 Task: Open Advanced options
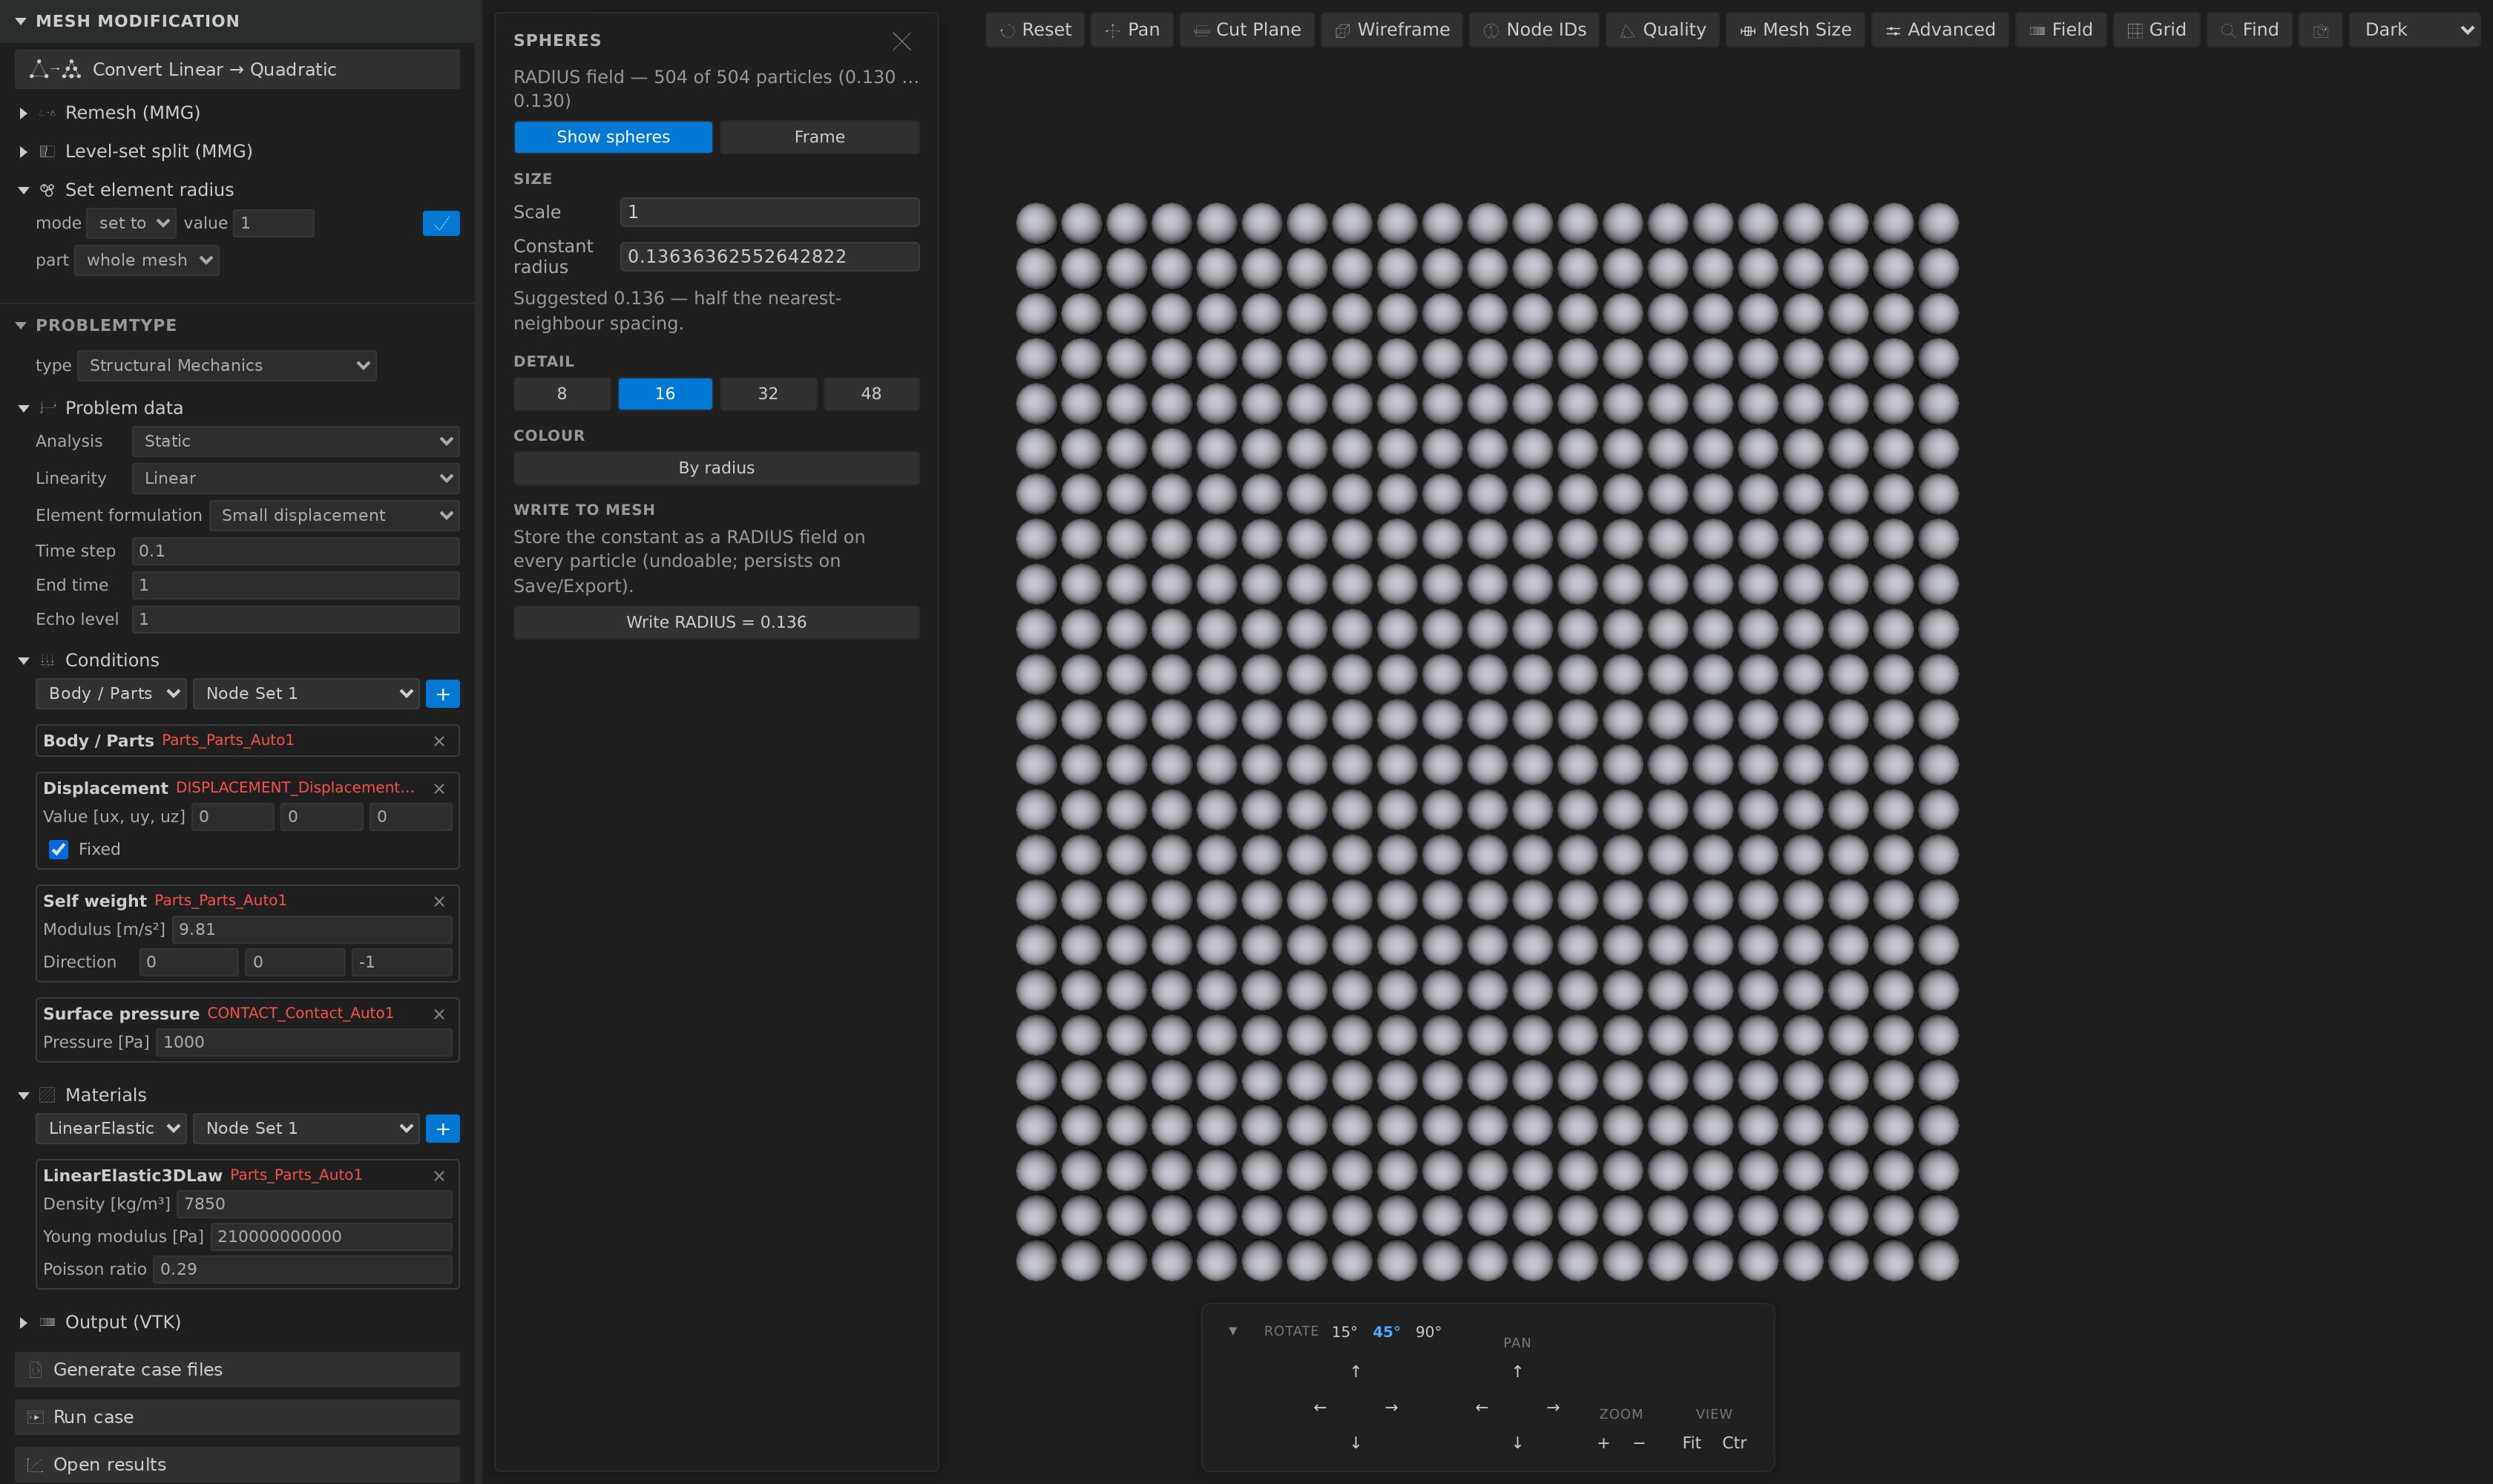pos(1939,30)
